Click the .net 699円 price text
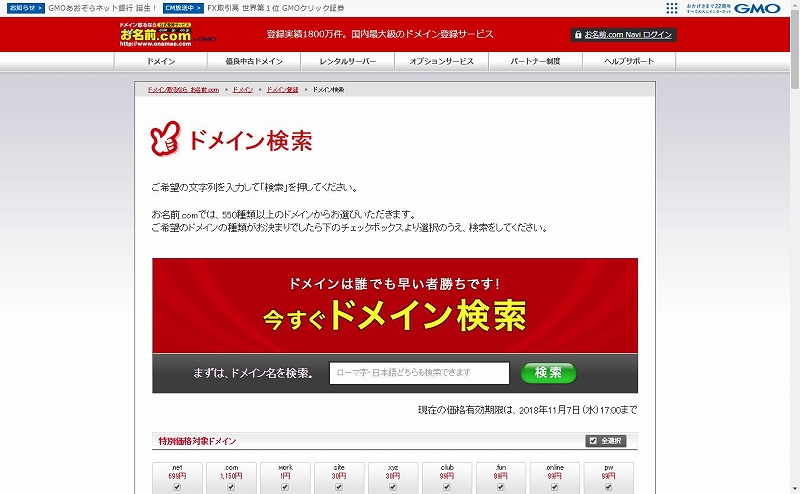 click(177, 476)
